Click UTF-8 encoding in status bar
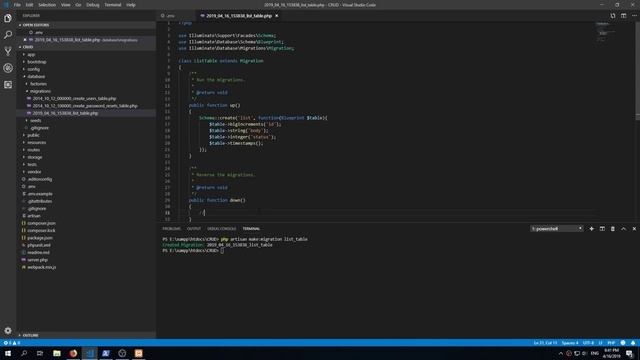 tap(588, 343)
